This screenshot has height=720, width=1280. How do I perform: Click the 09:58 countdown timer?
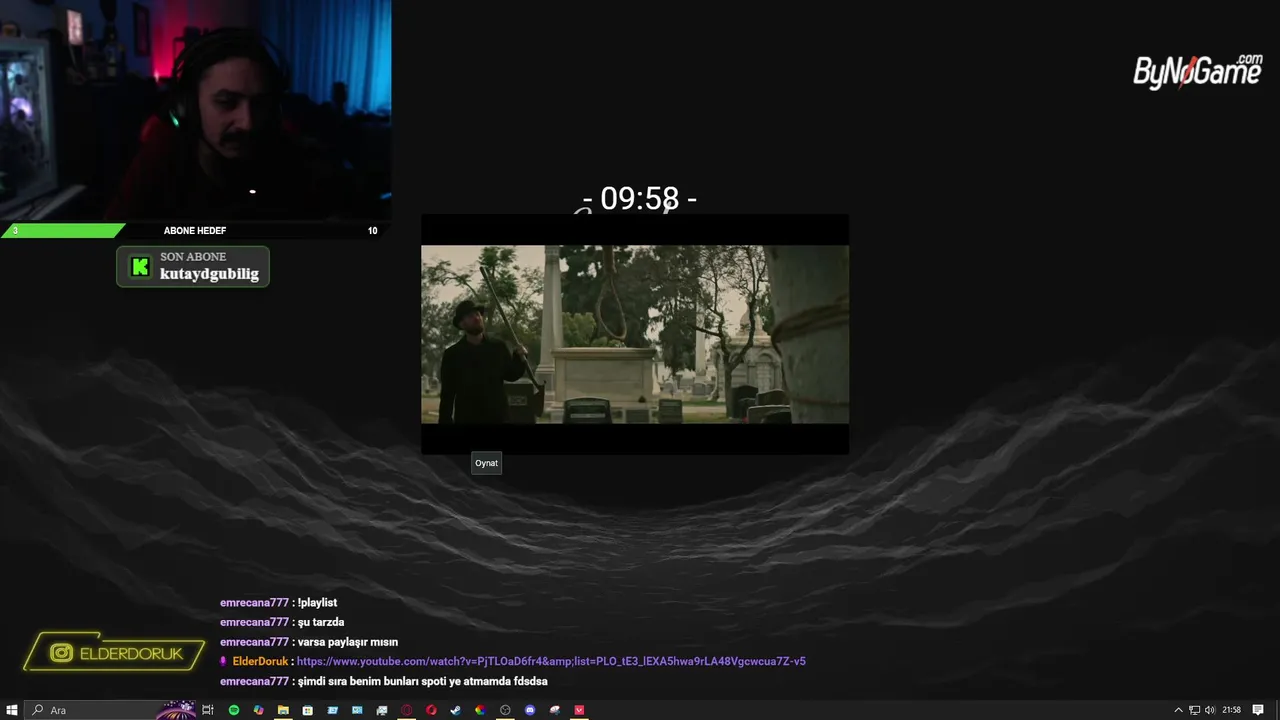coord(640,199)
